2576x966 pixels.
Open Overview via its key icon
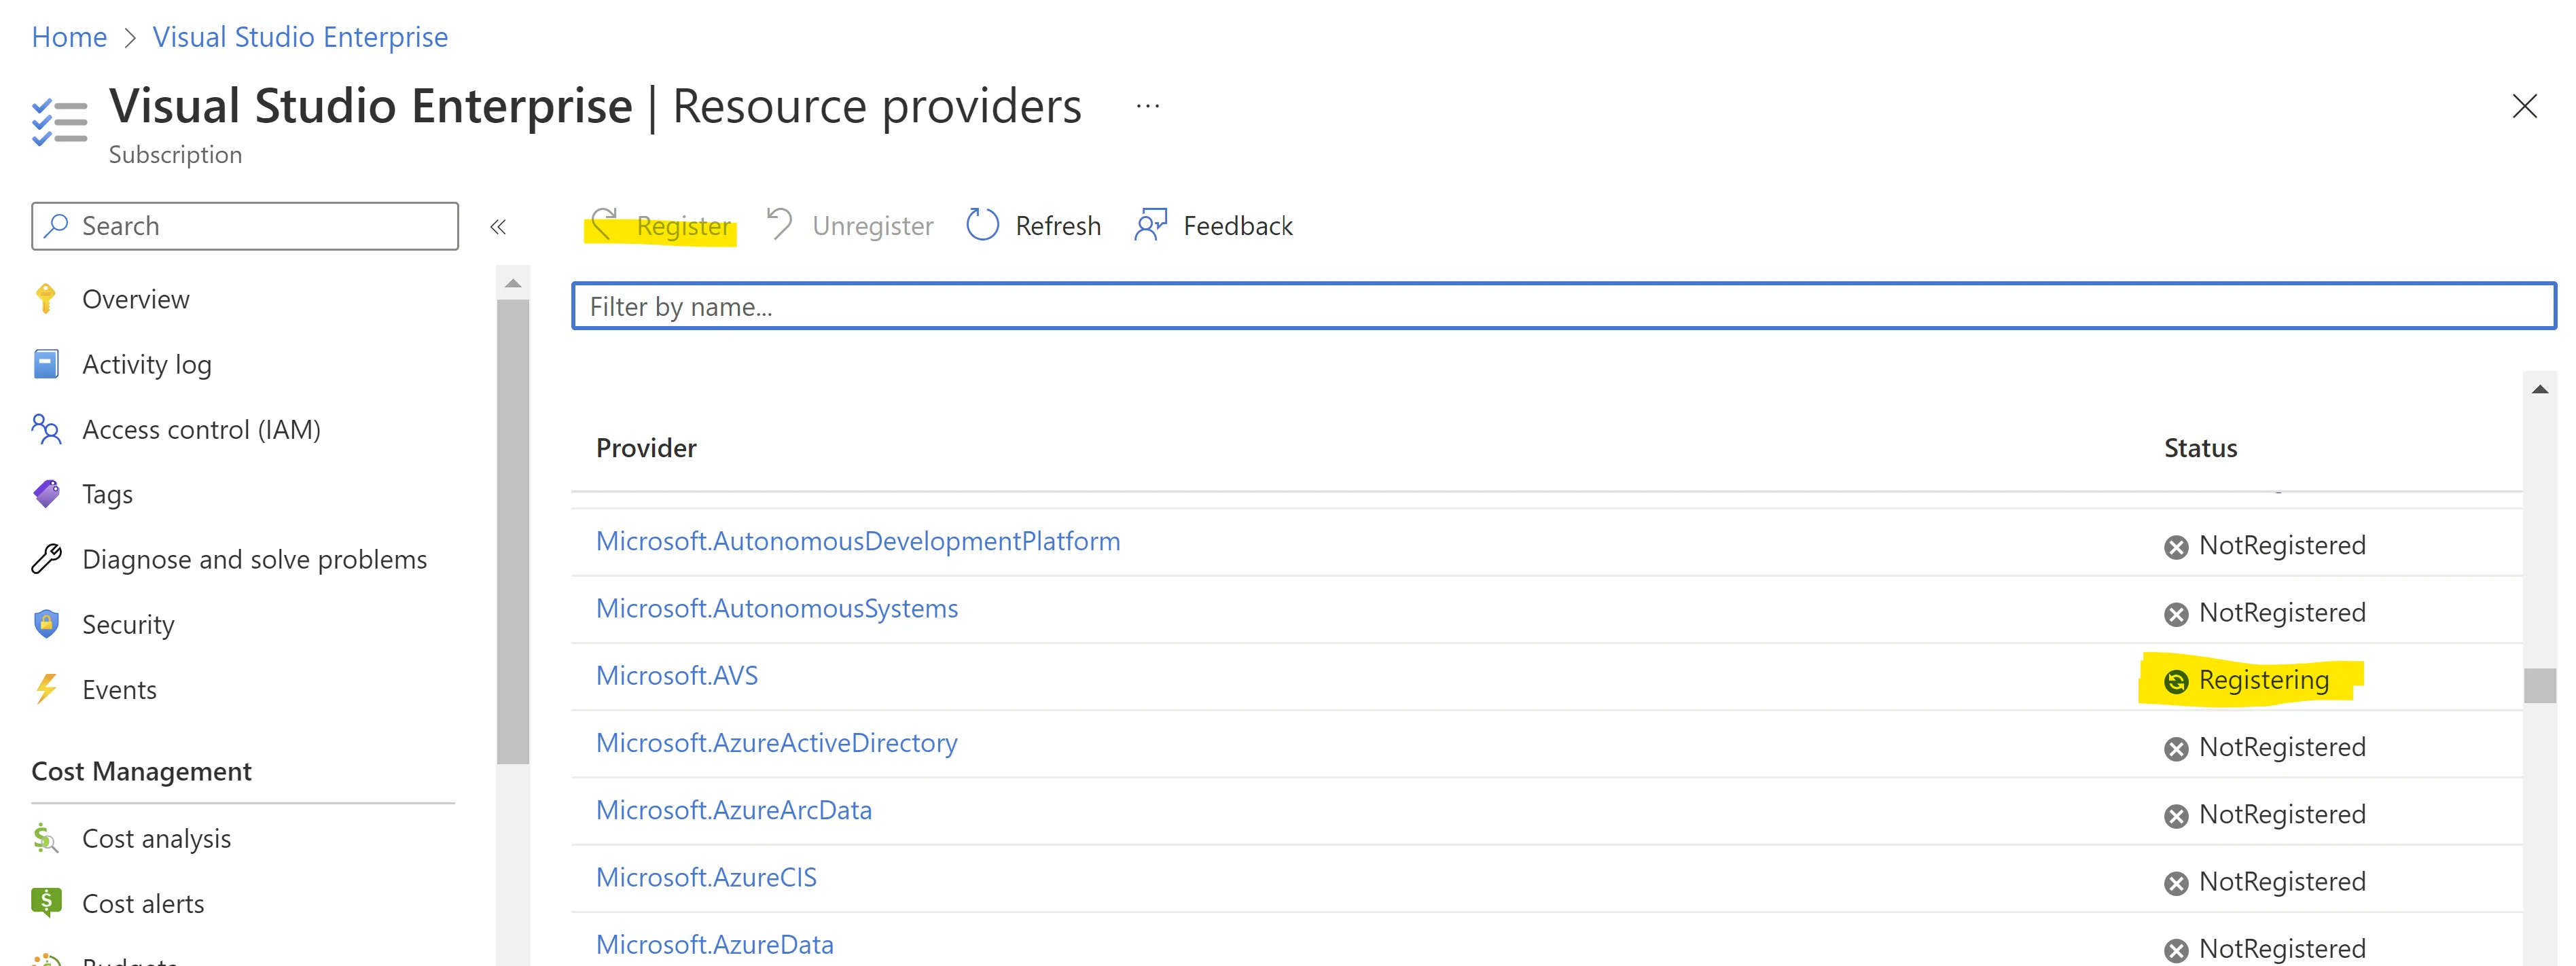(x=46, y=299)
